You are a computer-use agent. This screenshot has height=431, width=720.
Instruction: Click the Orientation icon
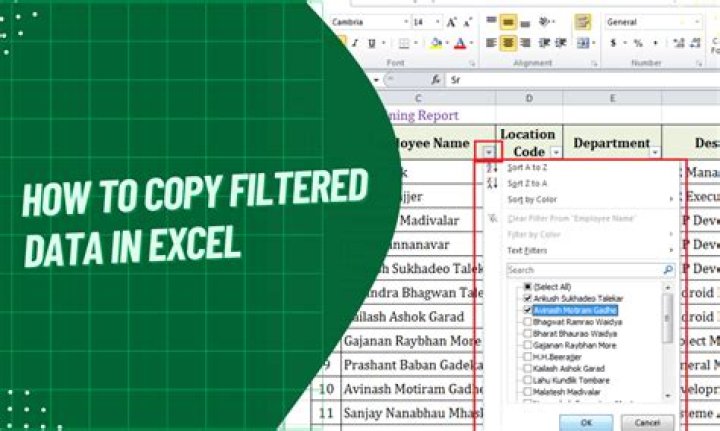pyautogui.click(x=545, y=22)
